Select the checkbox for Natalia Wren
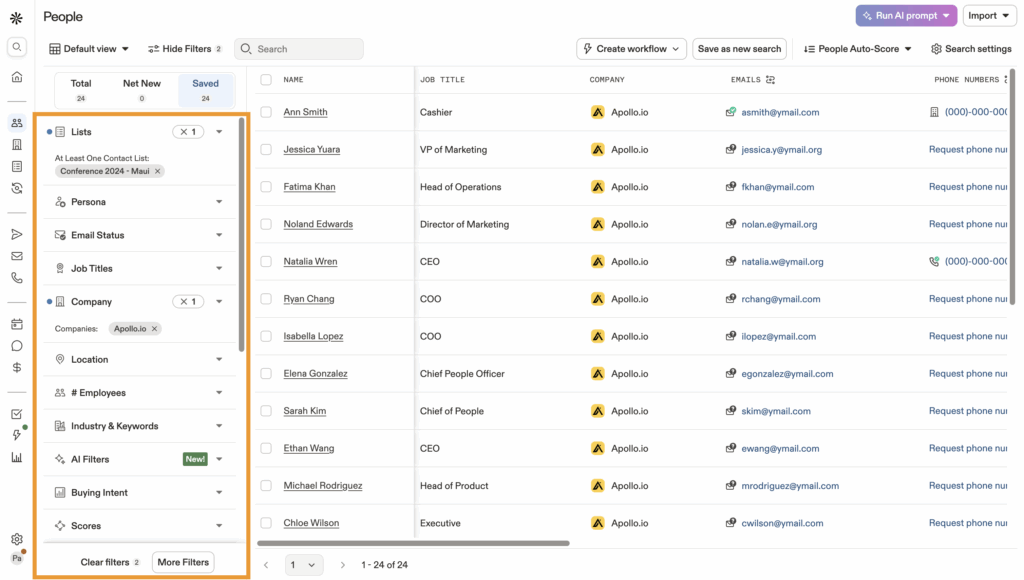Image resolution: width=1024 pixels, height=580 pixels. pyautogui.click(x=266, y=262)
